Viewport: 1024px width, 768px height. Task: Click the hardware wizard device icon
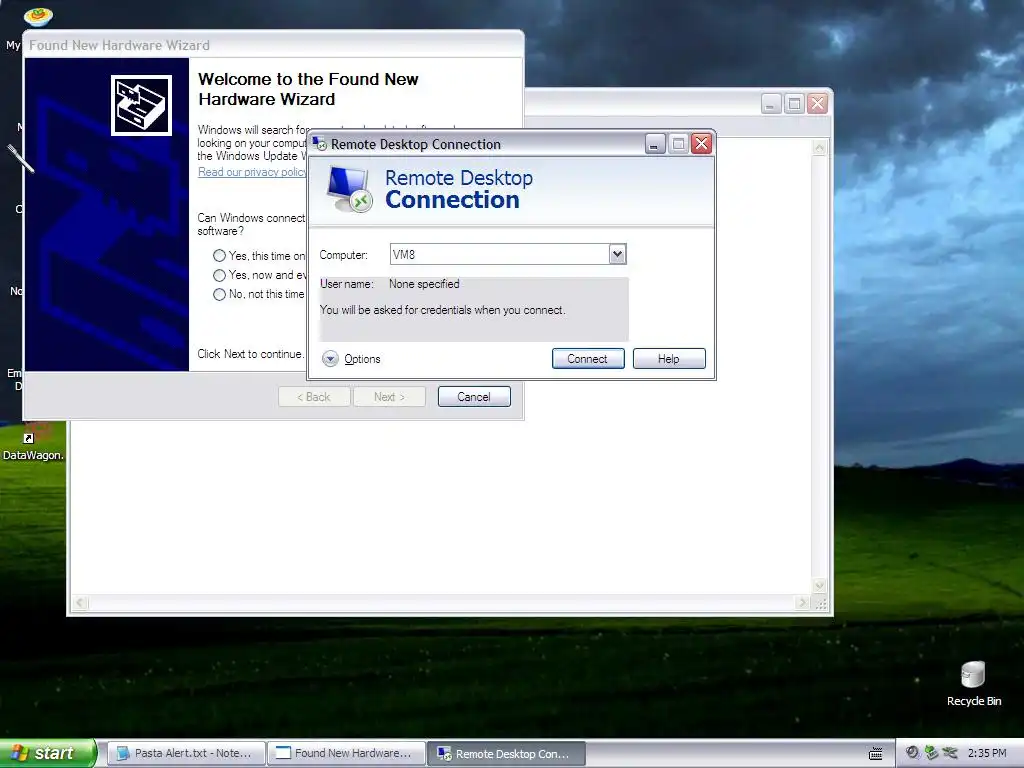click(141, 105)
